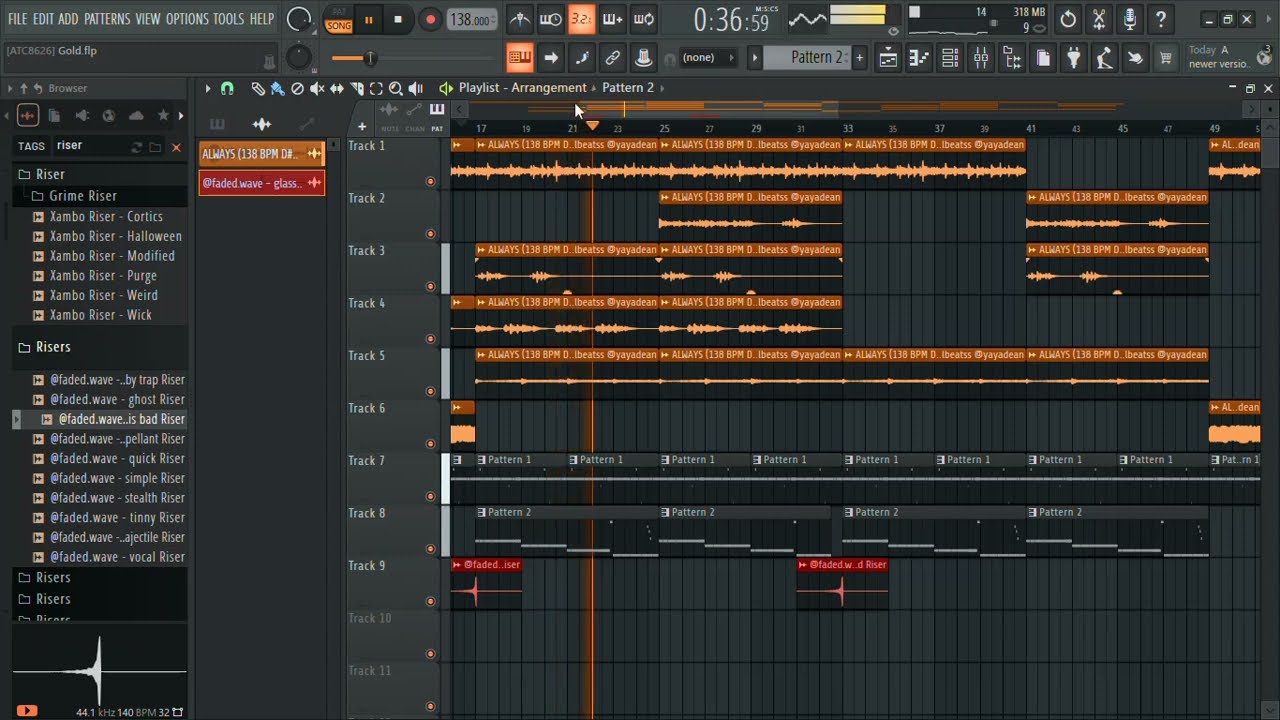Open the Playlist options arrow menu

pos(208,88)
